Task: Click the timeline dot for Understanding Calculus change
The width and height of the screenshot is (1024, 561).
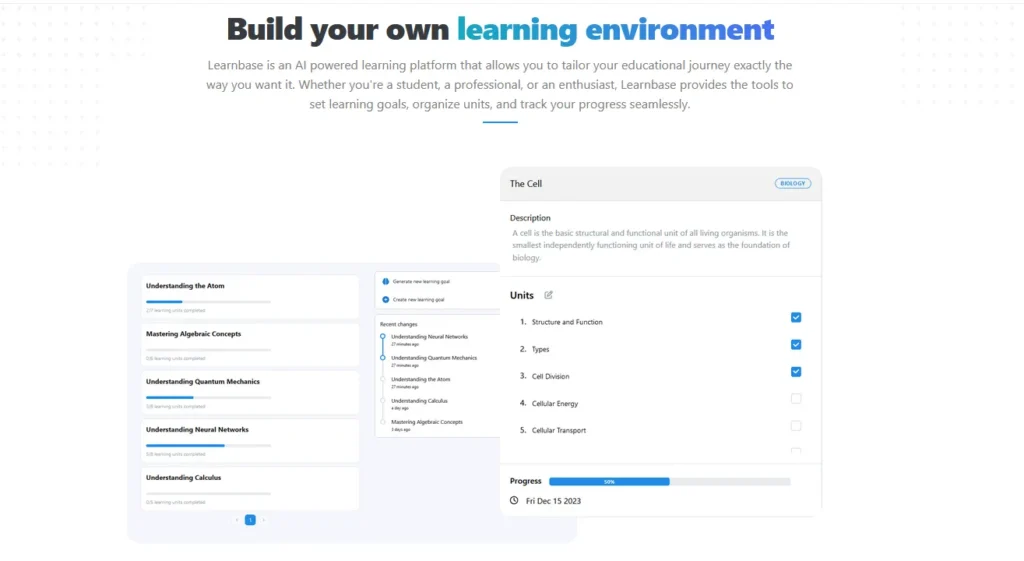Action: click(x=383, y=401)
